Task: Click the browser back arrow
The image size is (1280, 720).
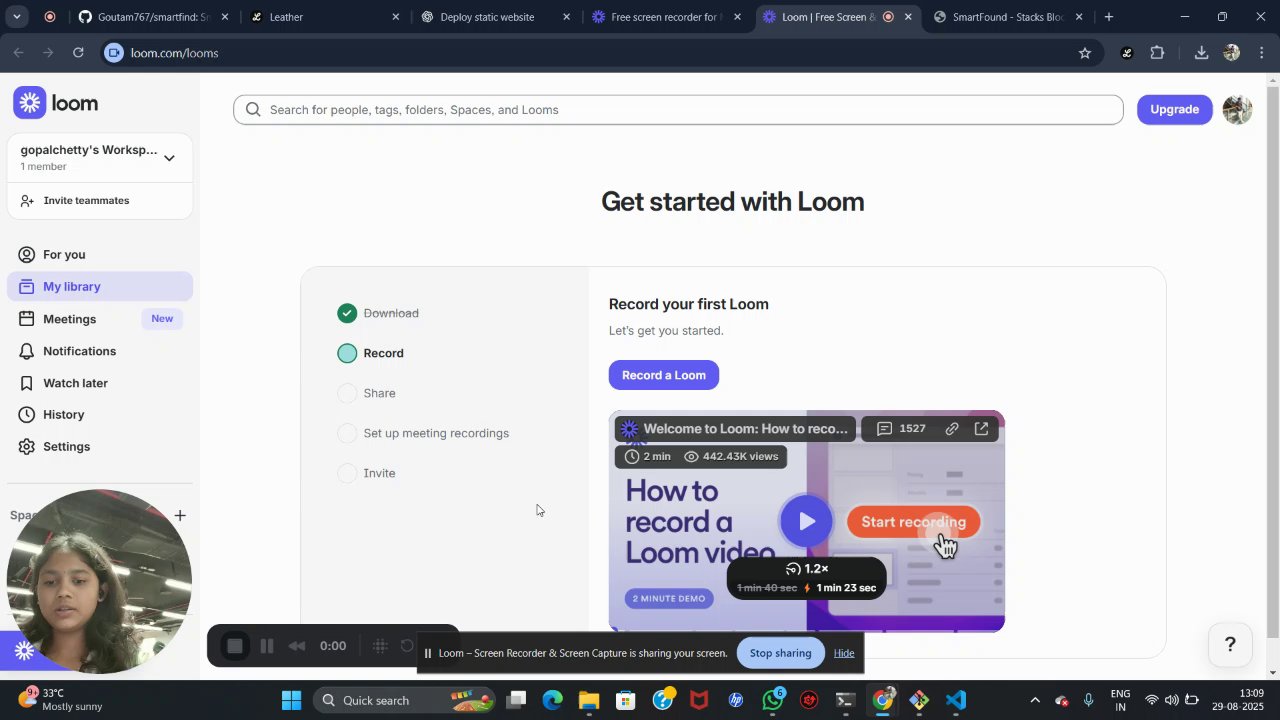Action: [x=18, y=53]
